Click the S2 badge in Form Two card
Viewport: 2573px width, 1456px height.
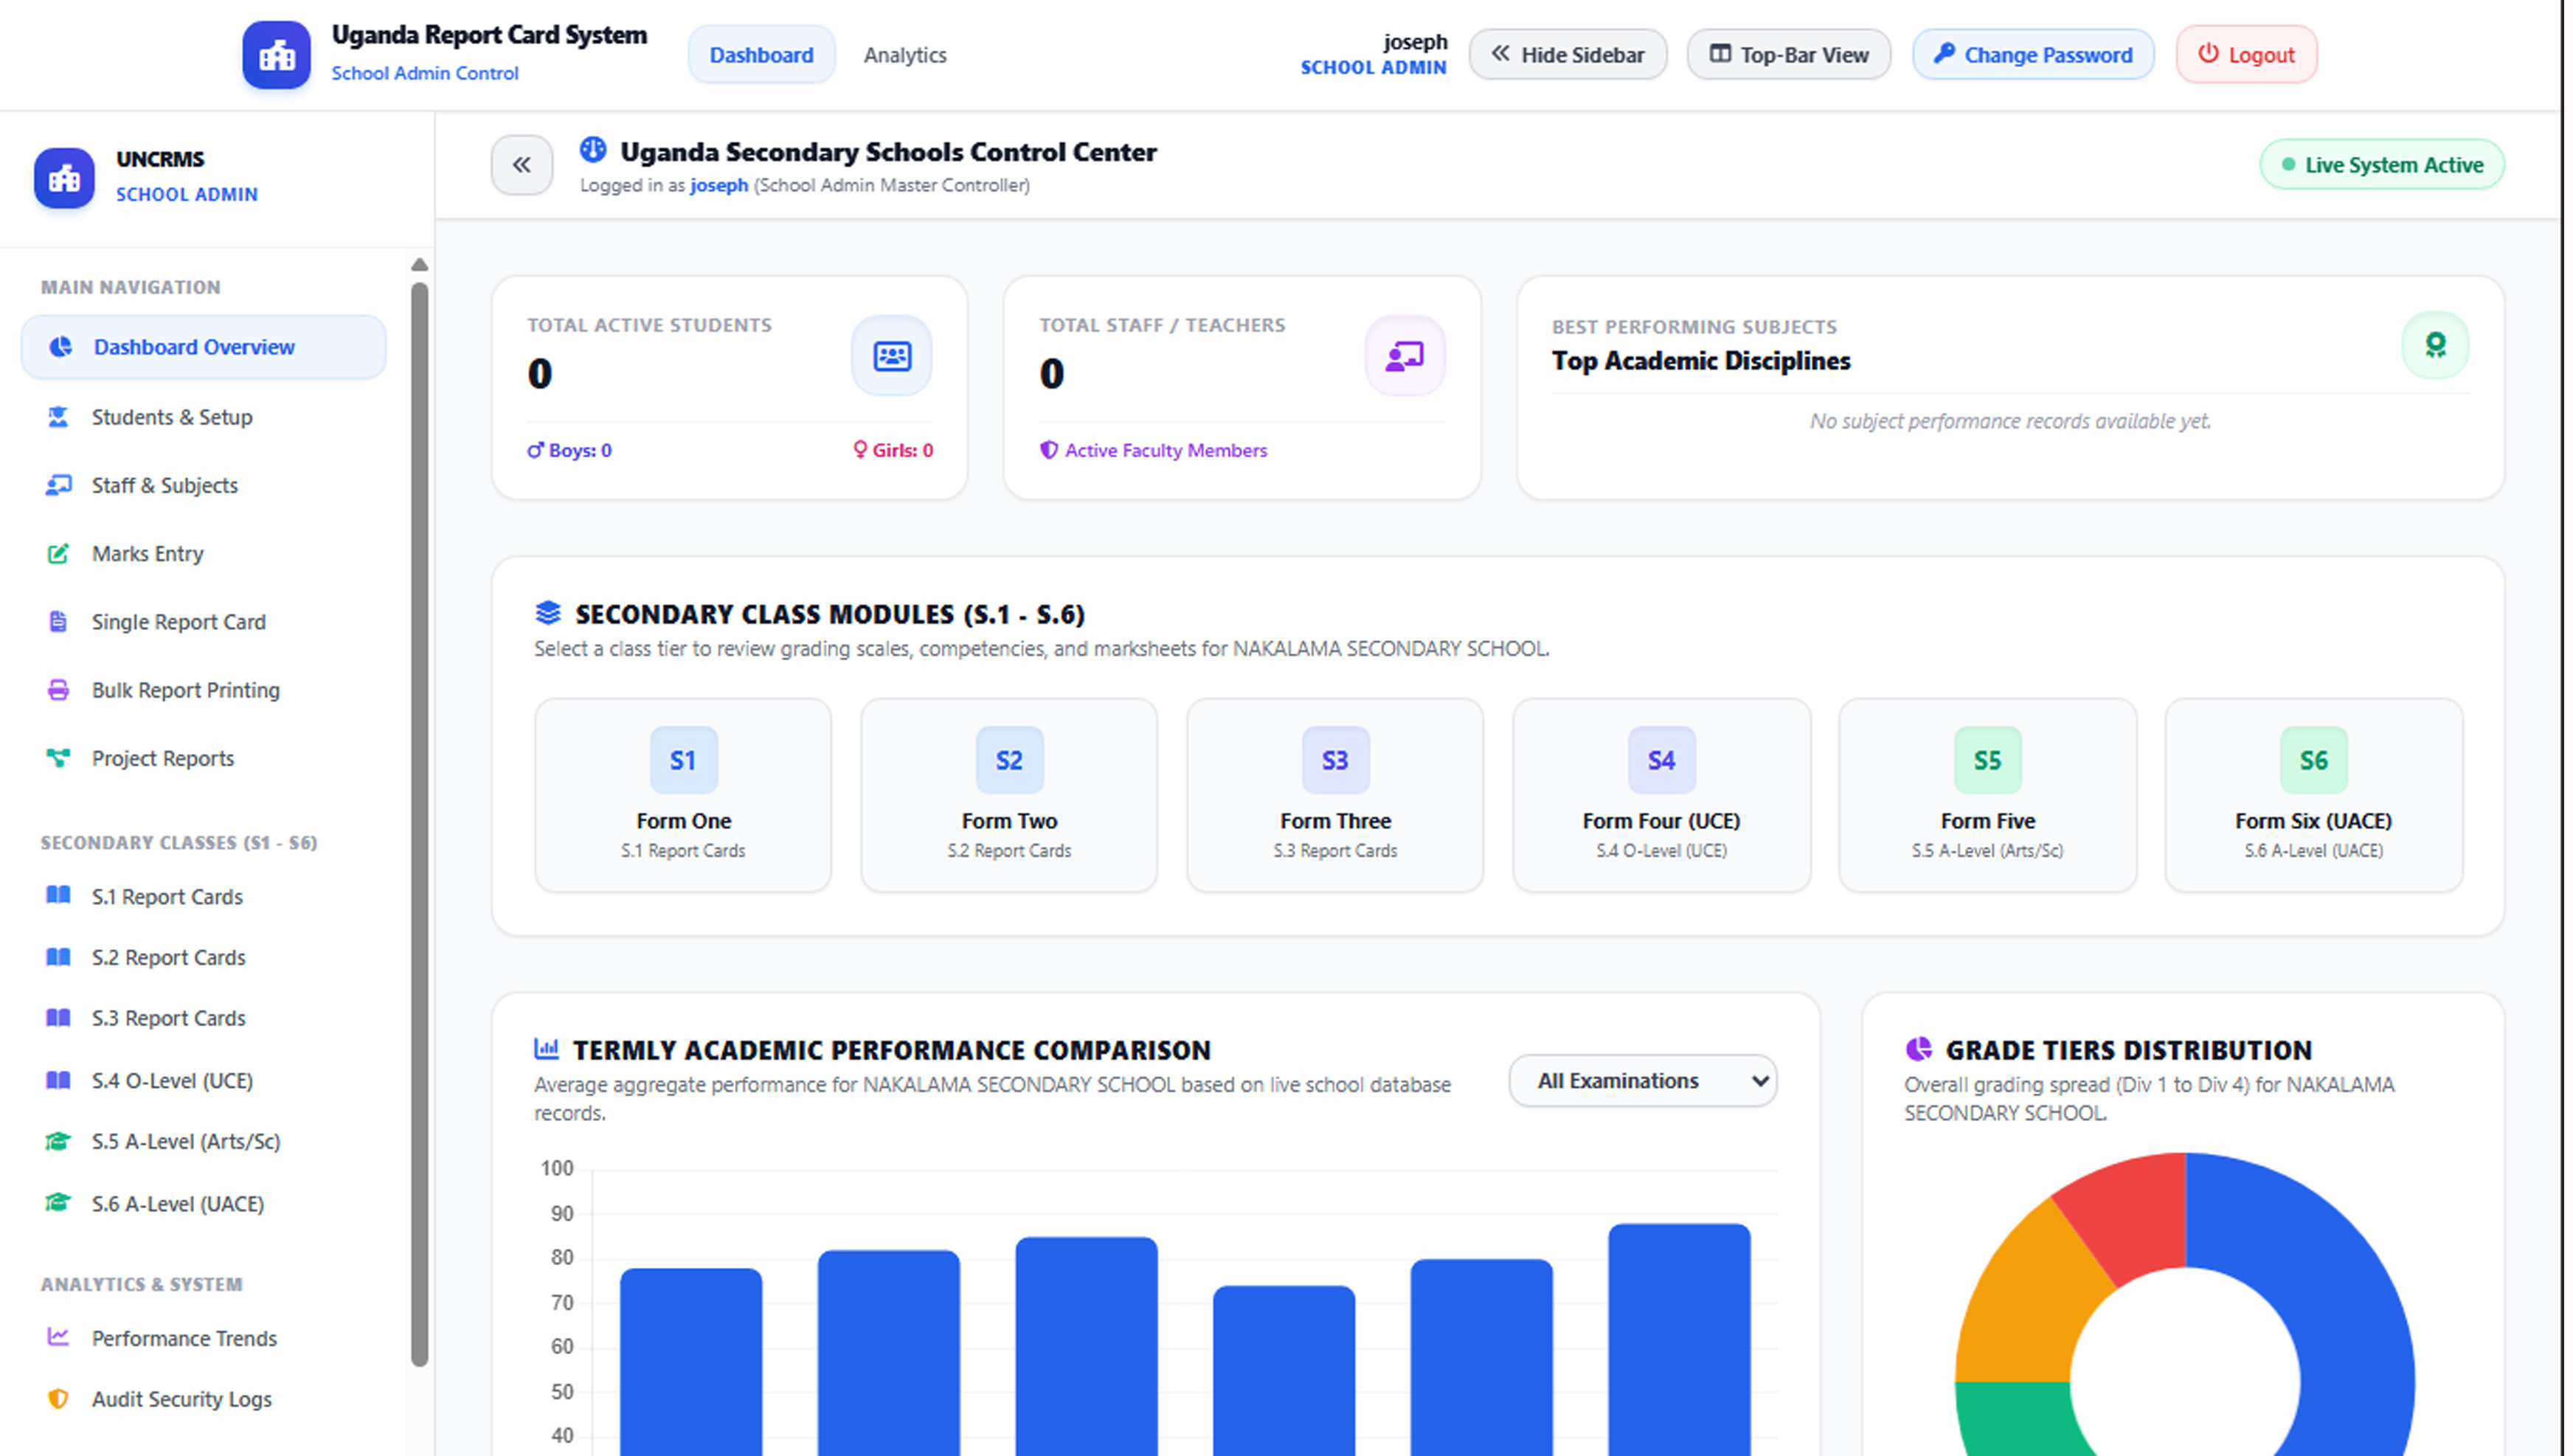[1009, 760]
